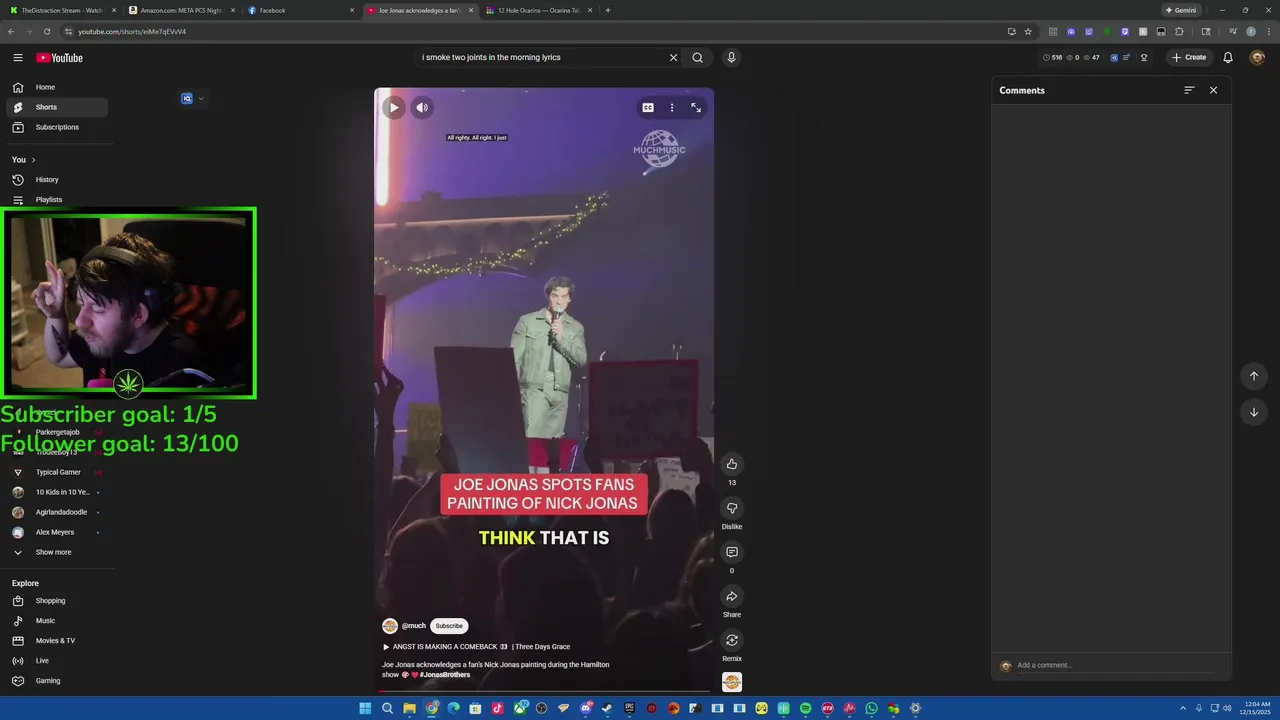The height and width of the screenshot is (720, 1280).
Task: Open the Alex Meyers subscription
Action: pyautogui.click(x=57, y=532)
